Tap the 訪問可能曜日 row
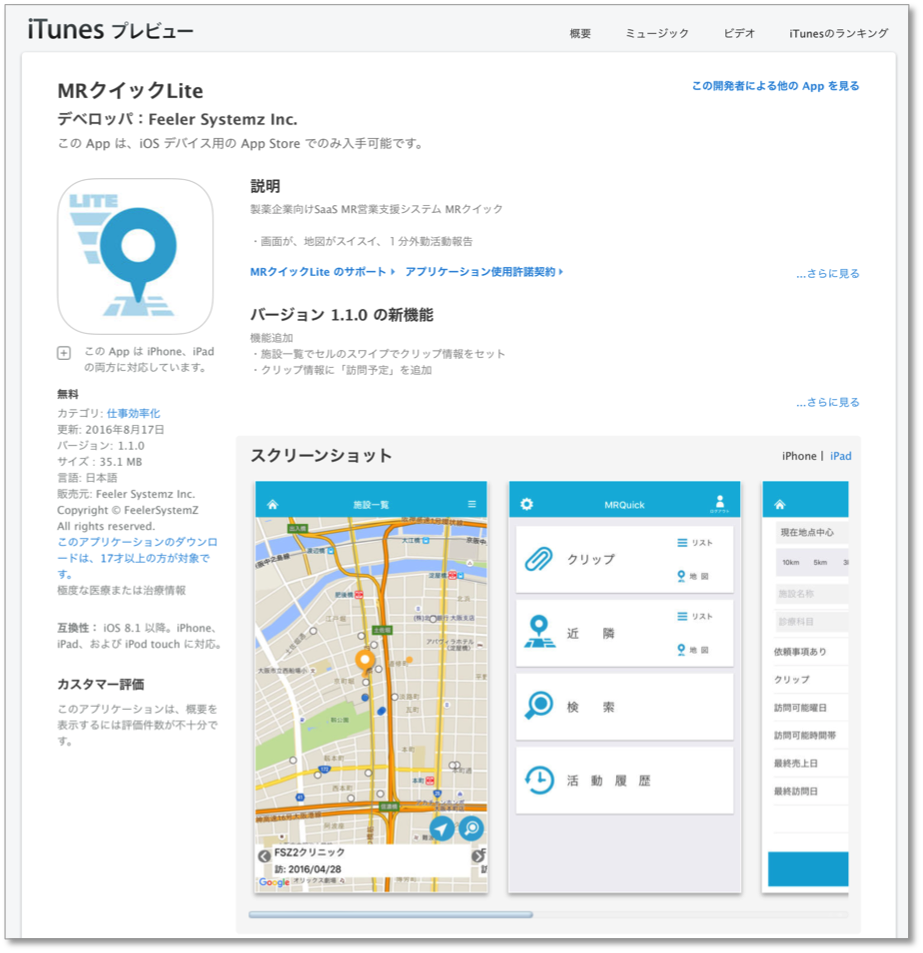Screen dimensions: 923x953 point(811,707)
